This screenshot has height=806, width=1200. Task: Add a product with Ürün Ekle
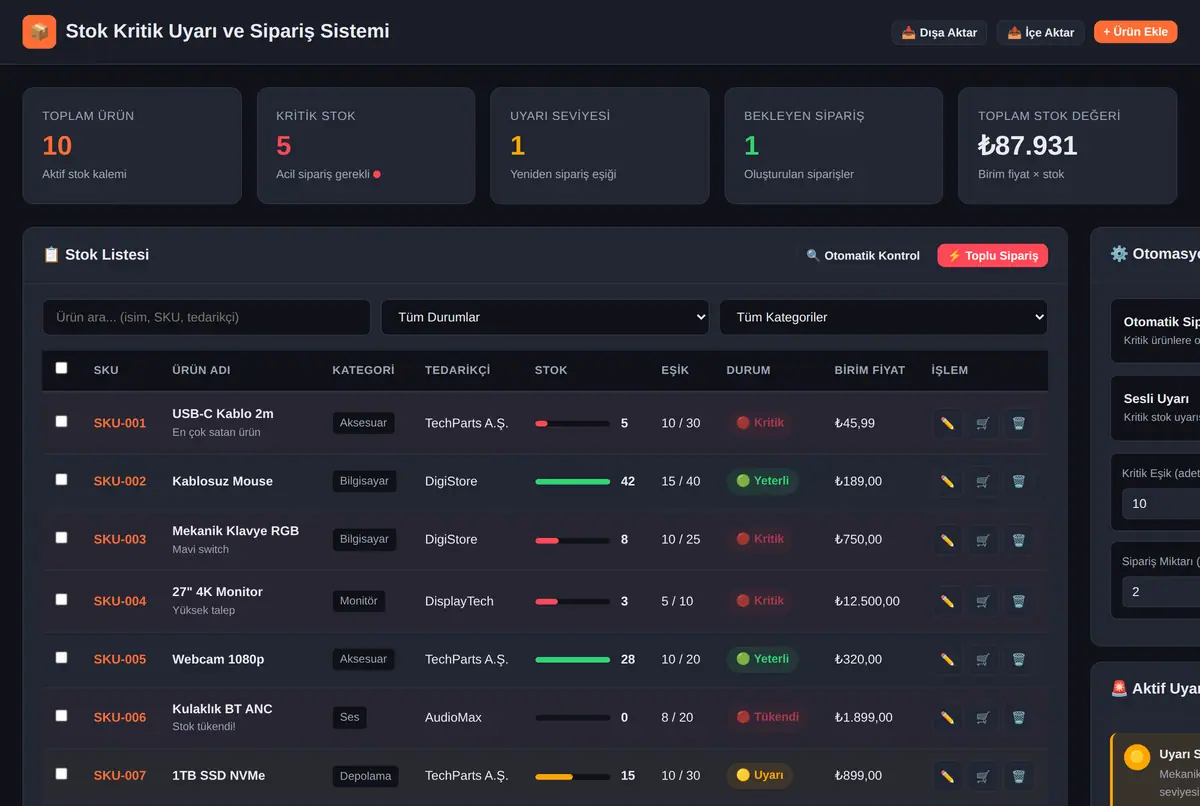[x=1135, y=32]
